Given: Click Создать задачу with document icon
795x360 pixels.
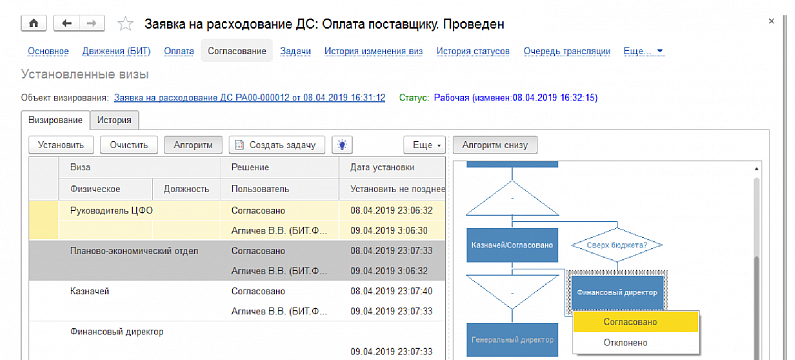Looking at the screenshot, I should tap(276, 145).
